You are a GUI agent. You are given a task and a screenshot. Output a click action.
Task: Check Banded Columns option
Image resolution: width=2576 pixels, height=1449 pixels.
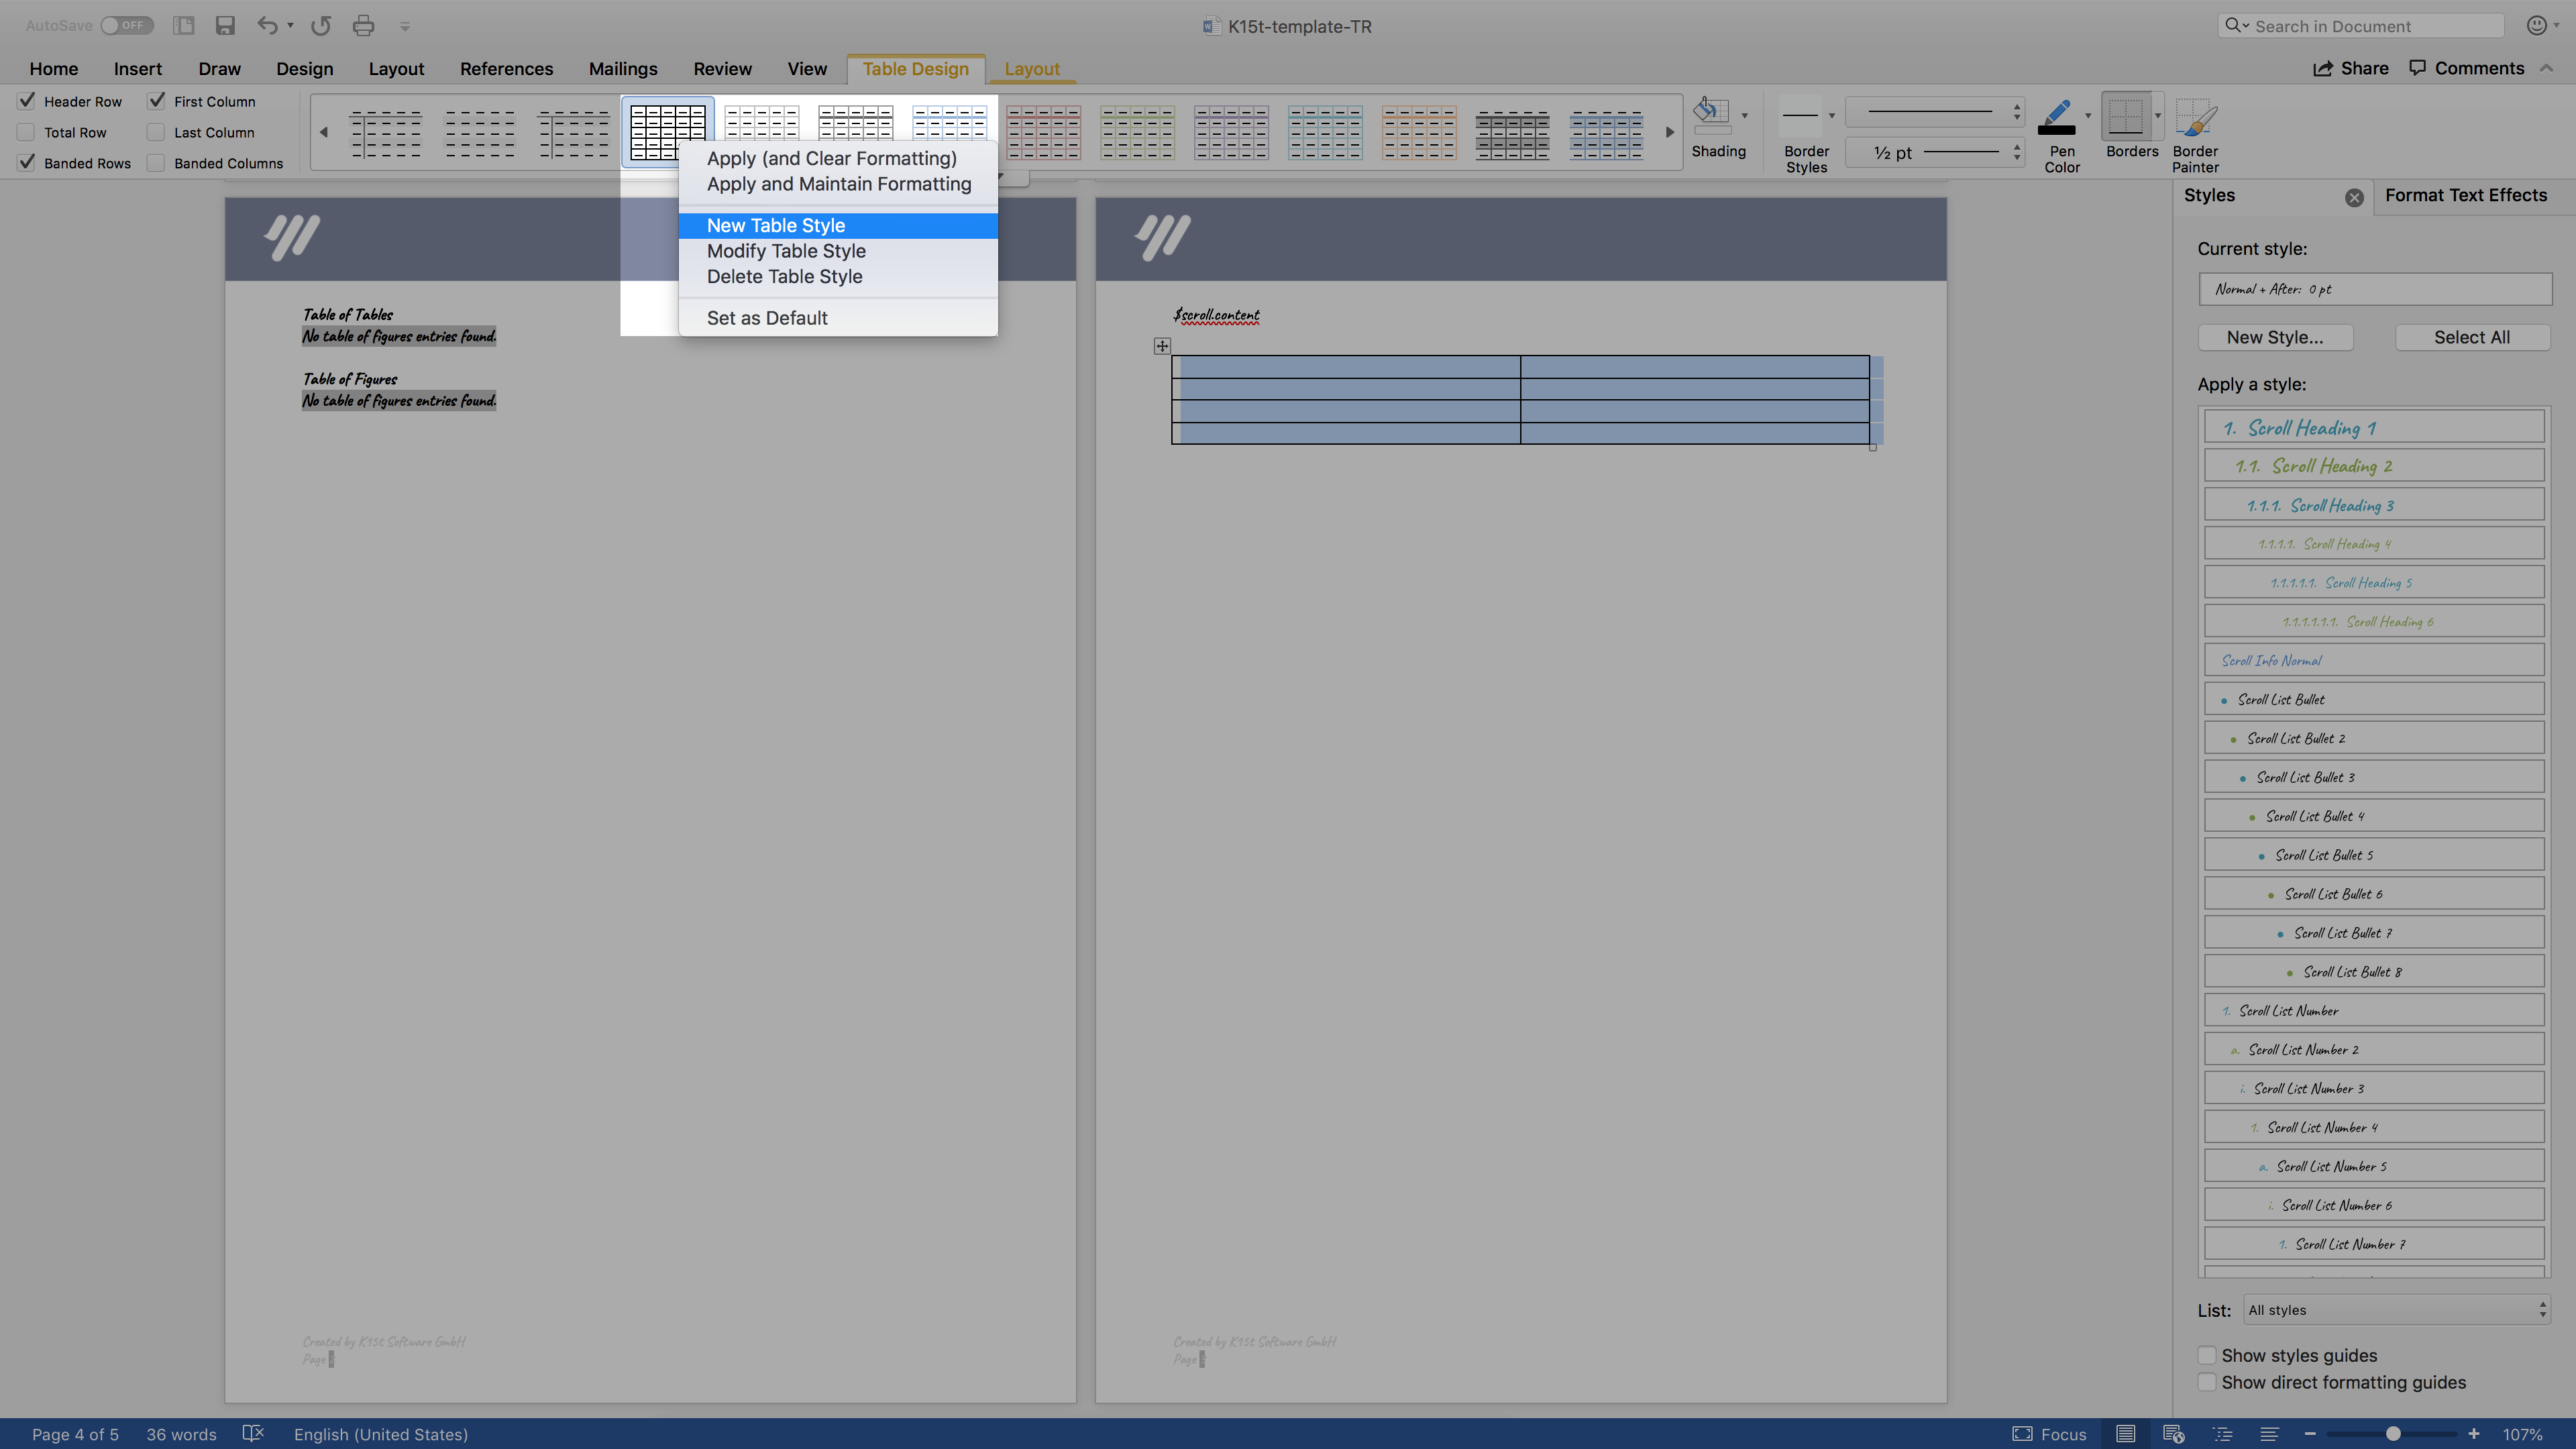156,162
